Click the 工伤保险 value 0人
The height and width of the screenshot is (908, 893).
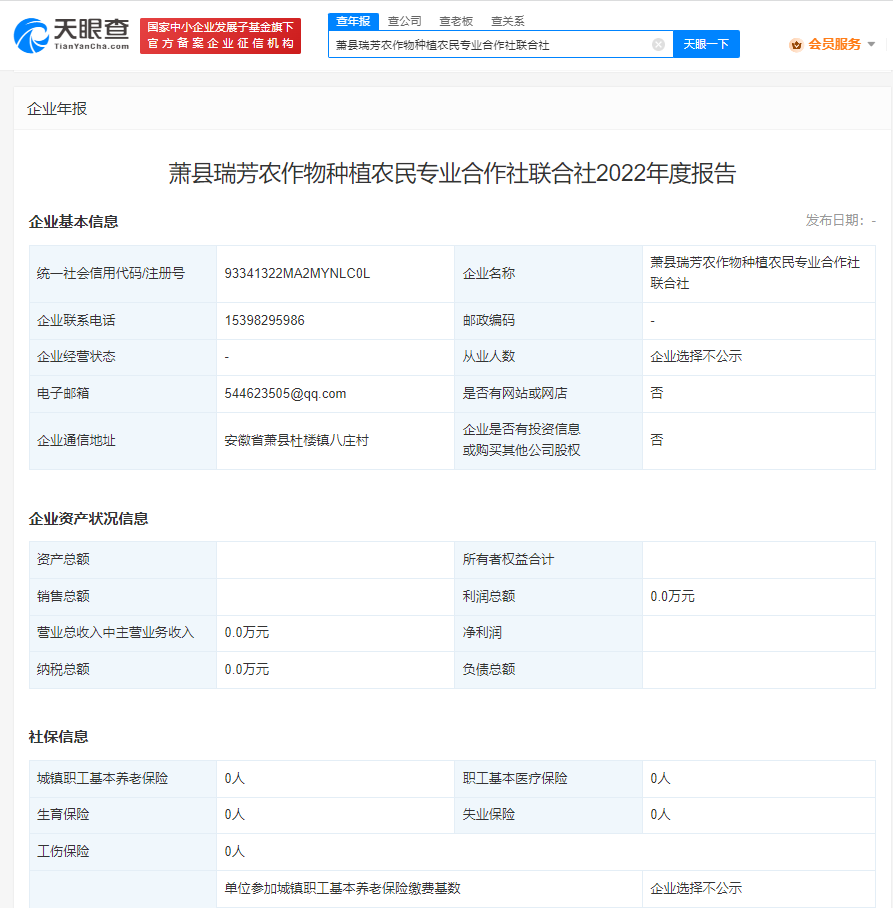pos(235,851)
